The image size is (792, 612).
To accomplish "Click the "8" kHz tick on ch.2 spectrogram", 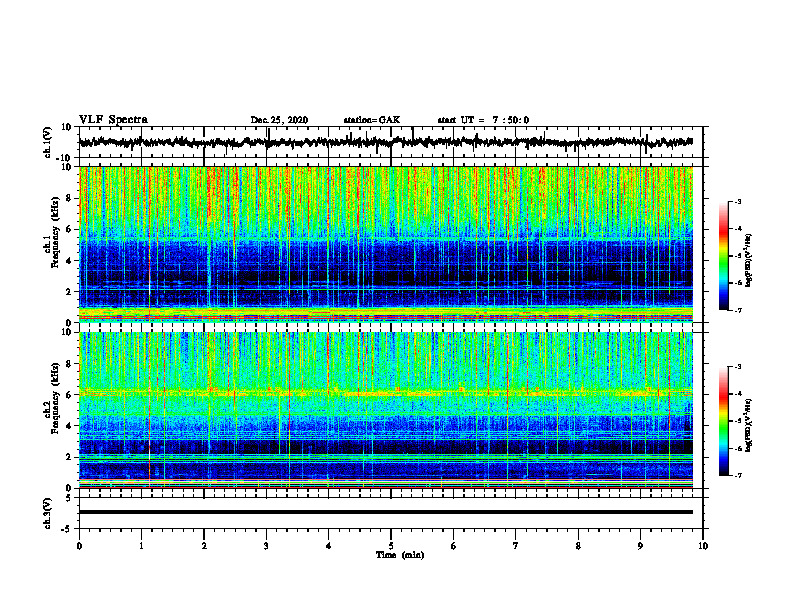I will pyautogui.click(x=69, y=364).
